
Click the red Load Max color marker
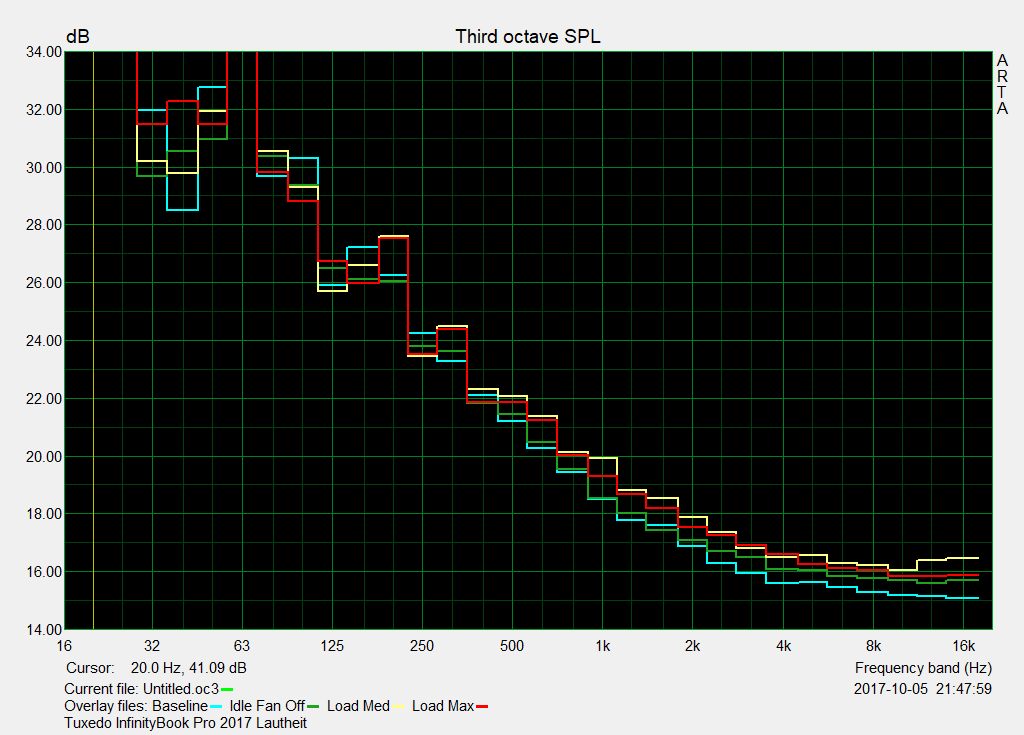click(x=482, y=707)
